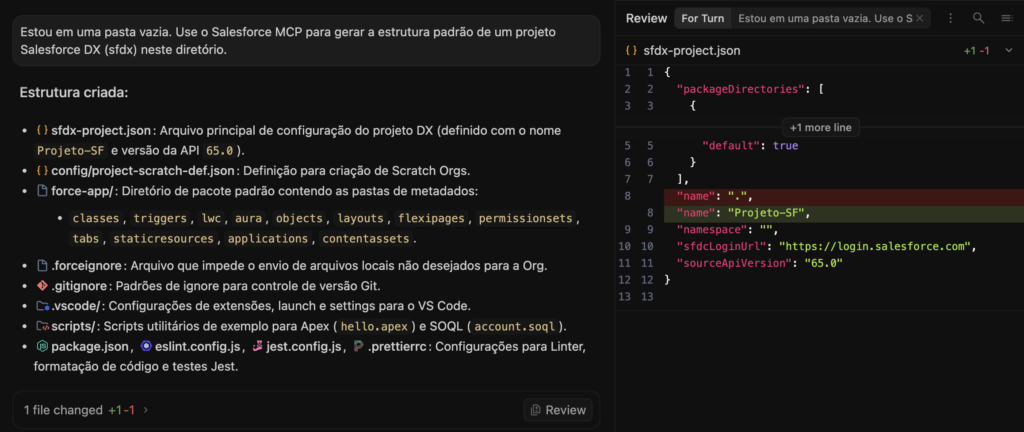Viewport: 1024px width, 432px height.
Task: Click the Jest icon before jest.config.js
Action: point(257,347)
